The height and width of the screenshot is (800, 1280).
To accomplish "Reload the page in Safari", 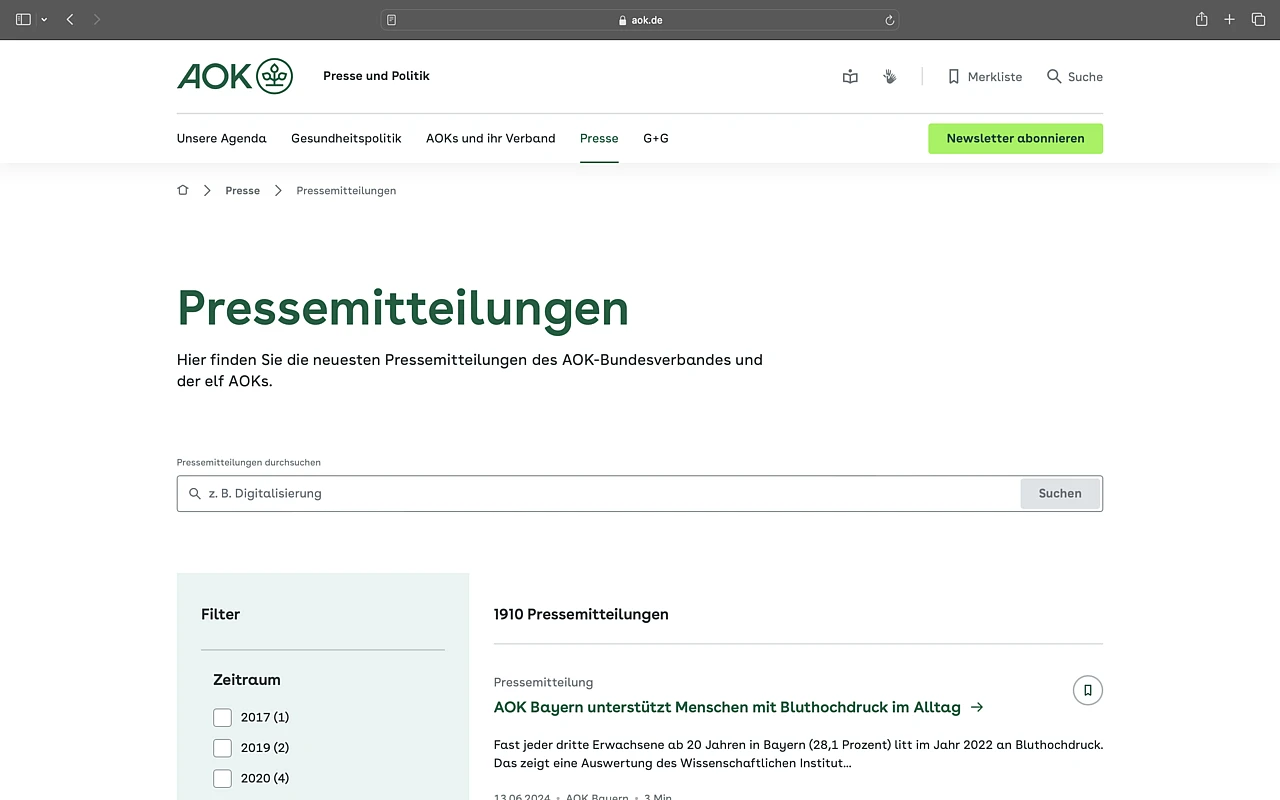I will 889,20.
